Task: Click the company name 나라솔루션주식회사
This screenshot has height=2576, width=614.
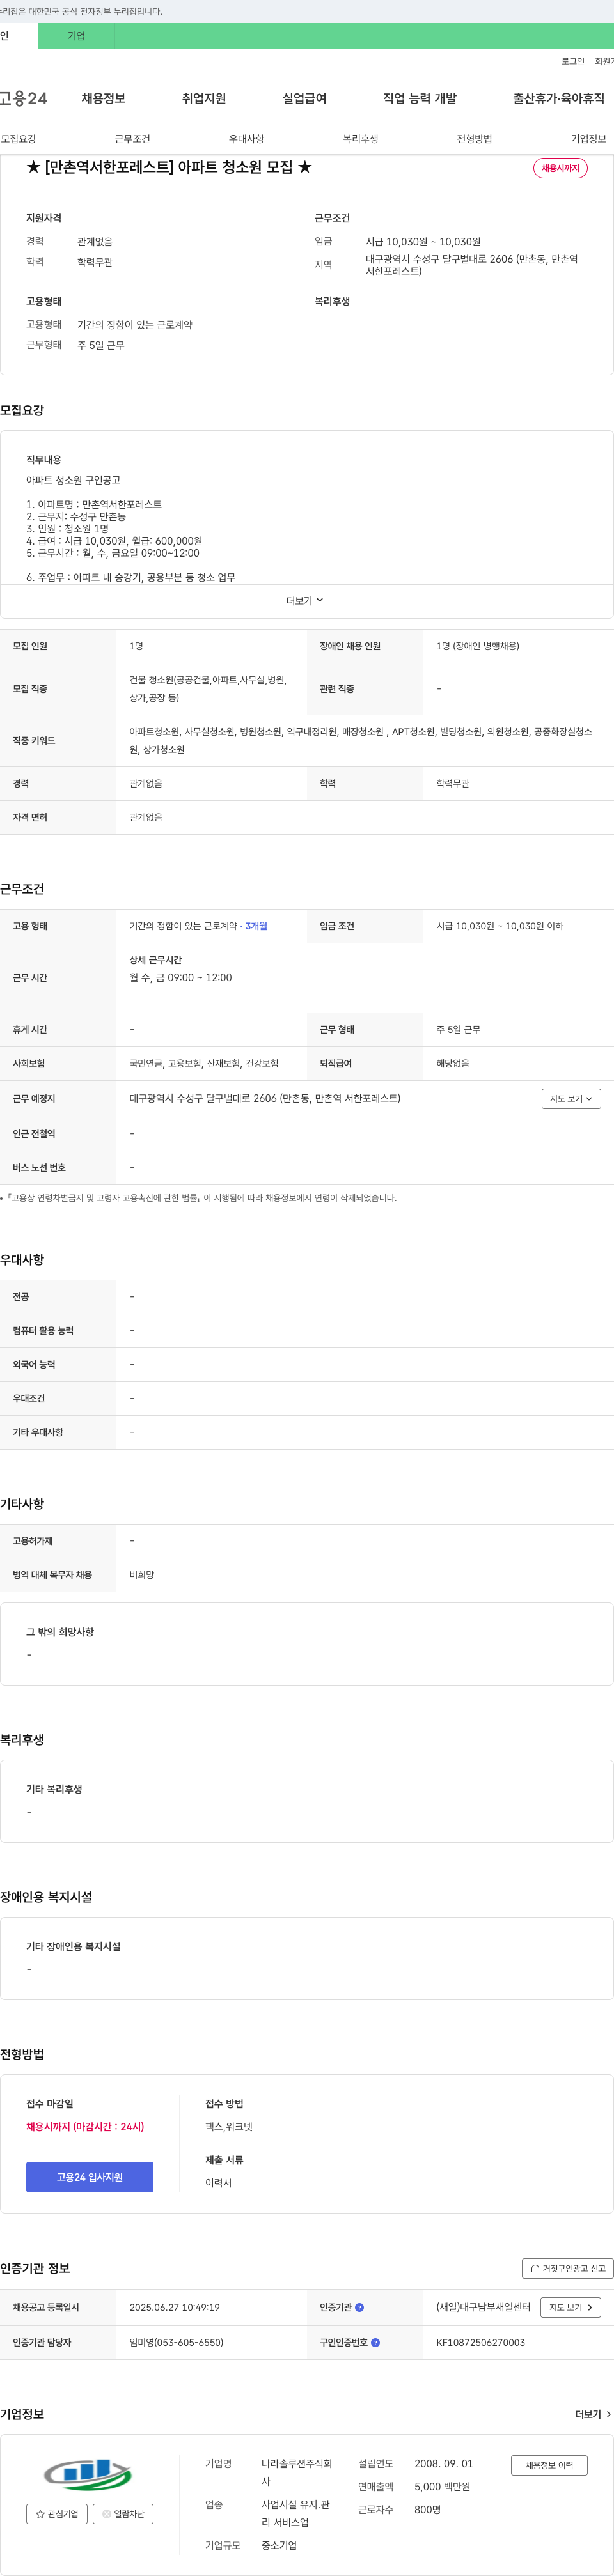Action: tap(296, 2472)
